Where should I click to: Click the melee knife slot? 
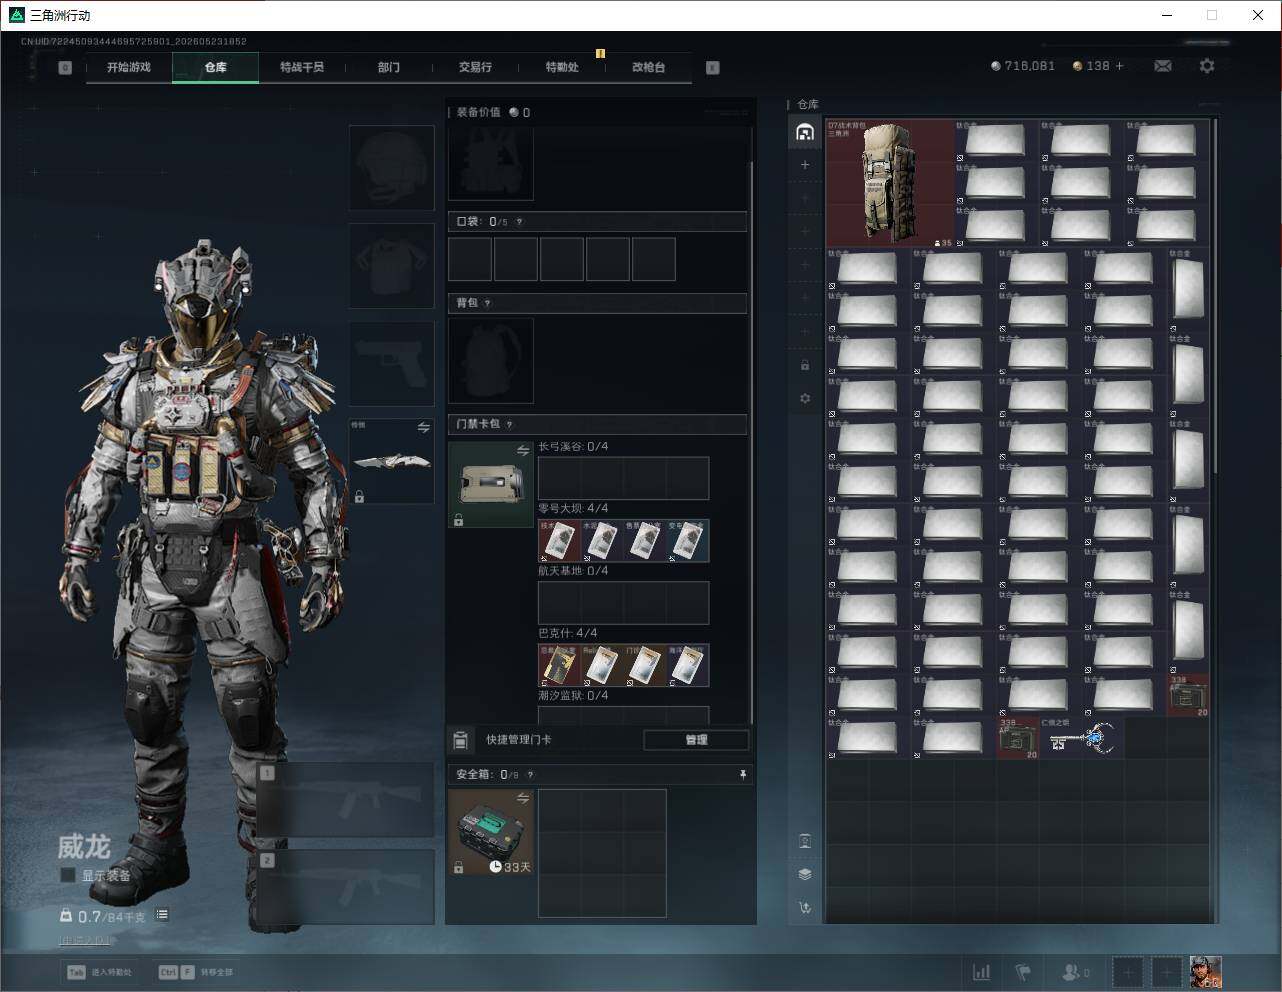[x=391, y=461]
